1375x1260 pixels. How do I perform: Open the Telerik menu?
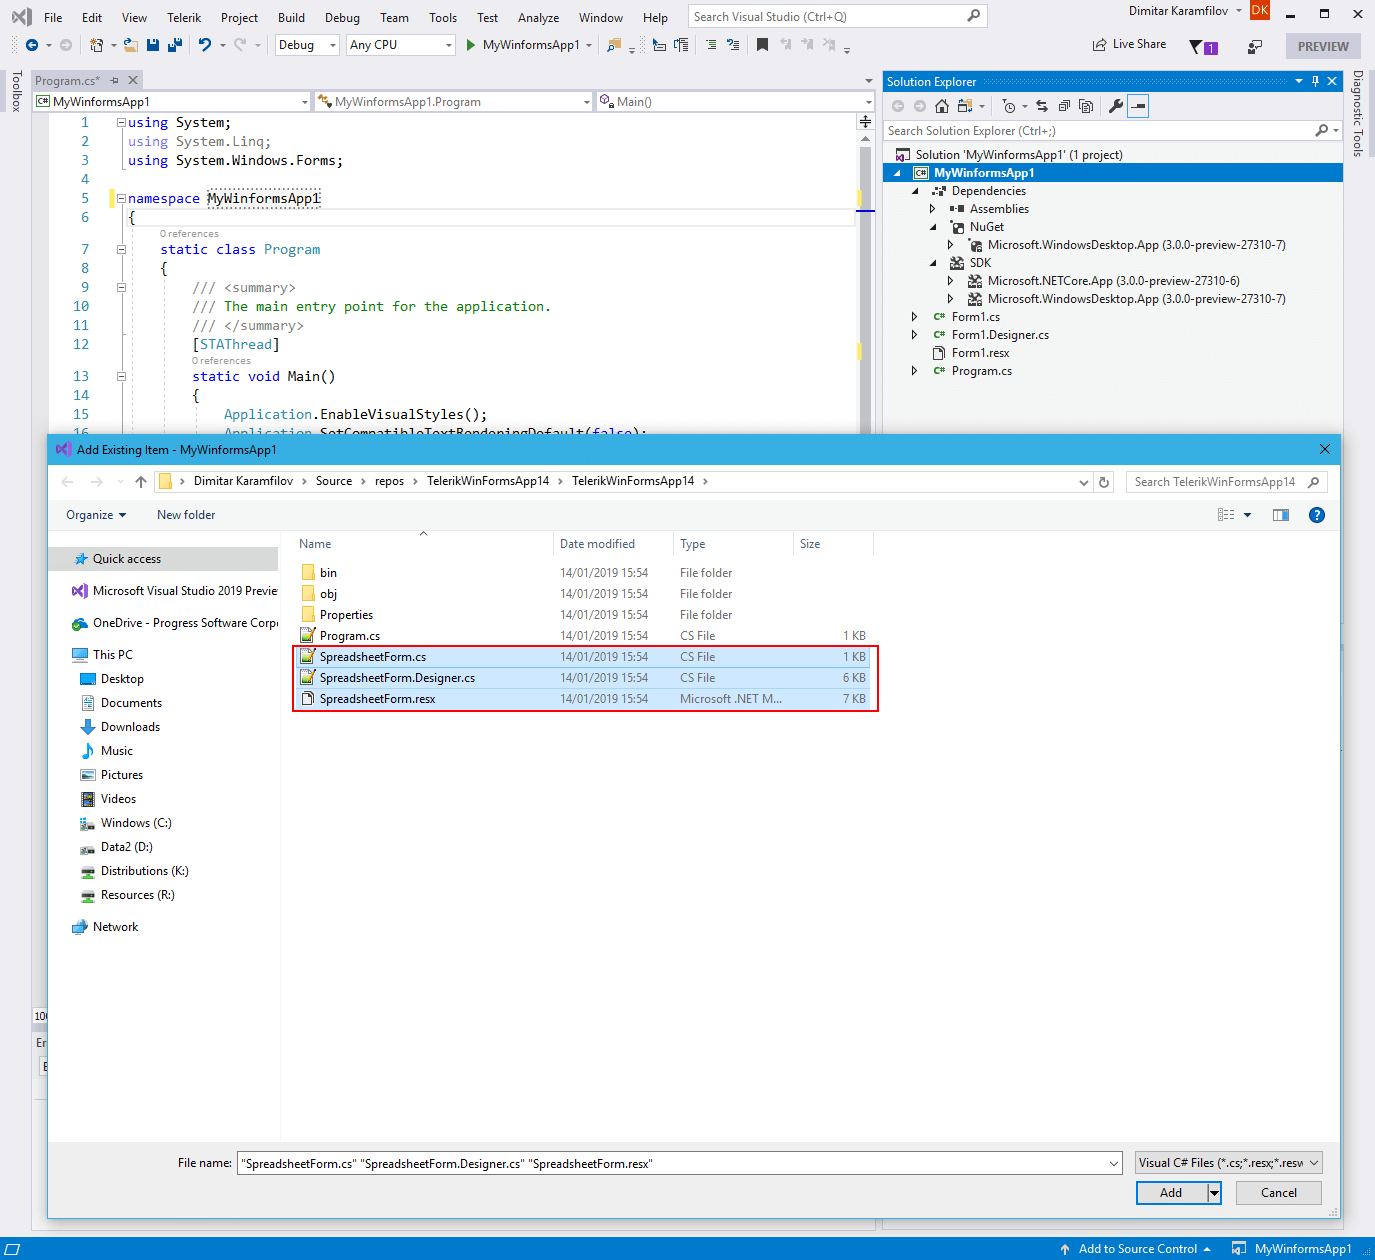point(184,17)
